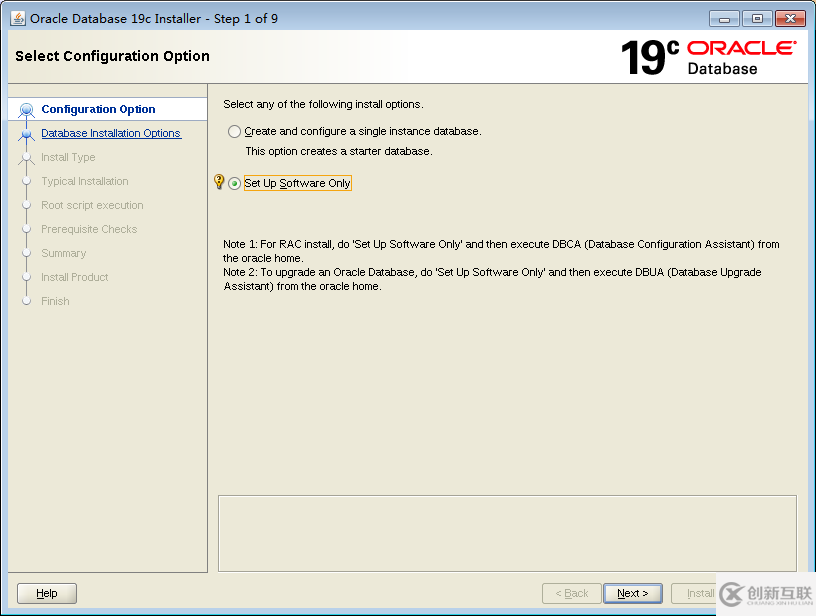Screen dimensions: 816x616
Task: Click the Prerequisite Checks step
Action: tap(89, 229)
